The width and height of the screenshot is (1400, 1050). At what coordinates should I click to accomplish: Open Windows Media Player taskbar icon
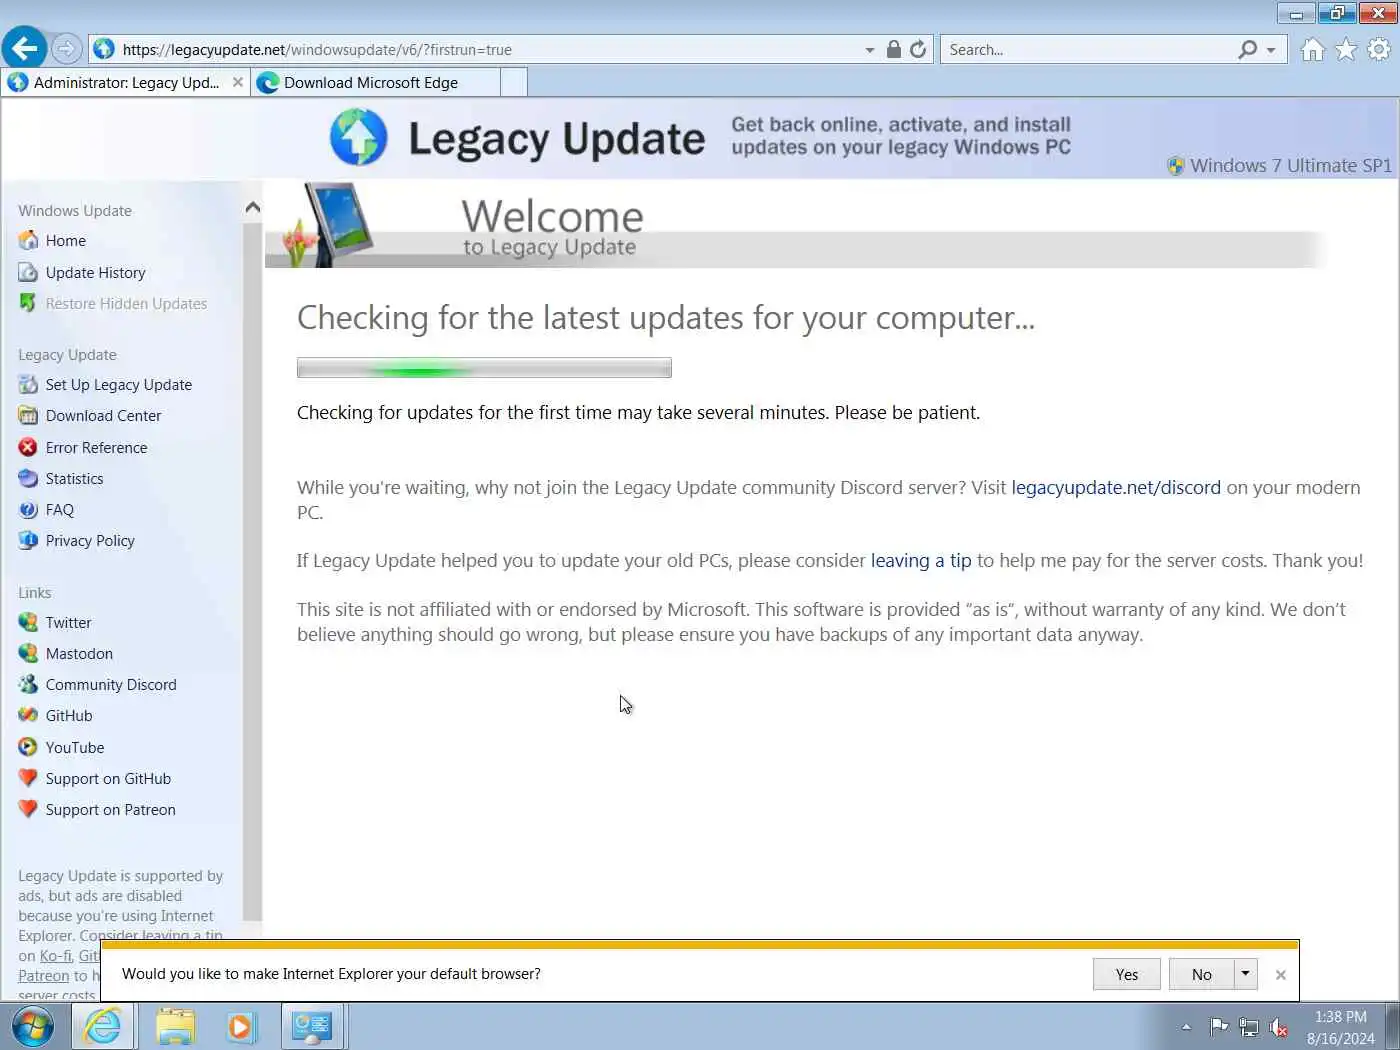coord(241,1026)
